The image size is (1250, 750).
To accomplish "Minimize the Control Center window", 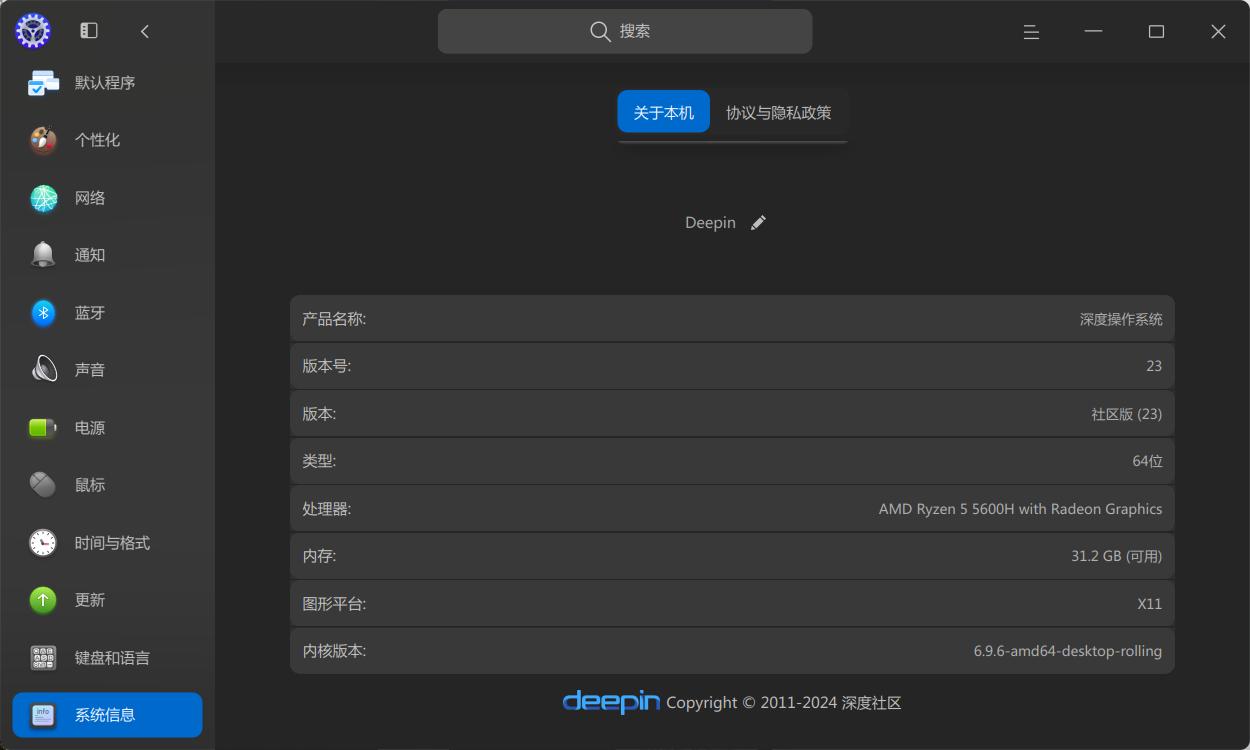I will click(x=1093, y=32).
